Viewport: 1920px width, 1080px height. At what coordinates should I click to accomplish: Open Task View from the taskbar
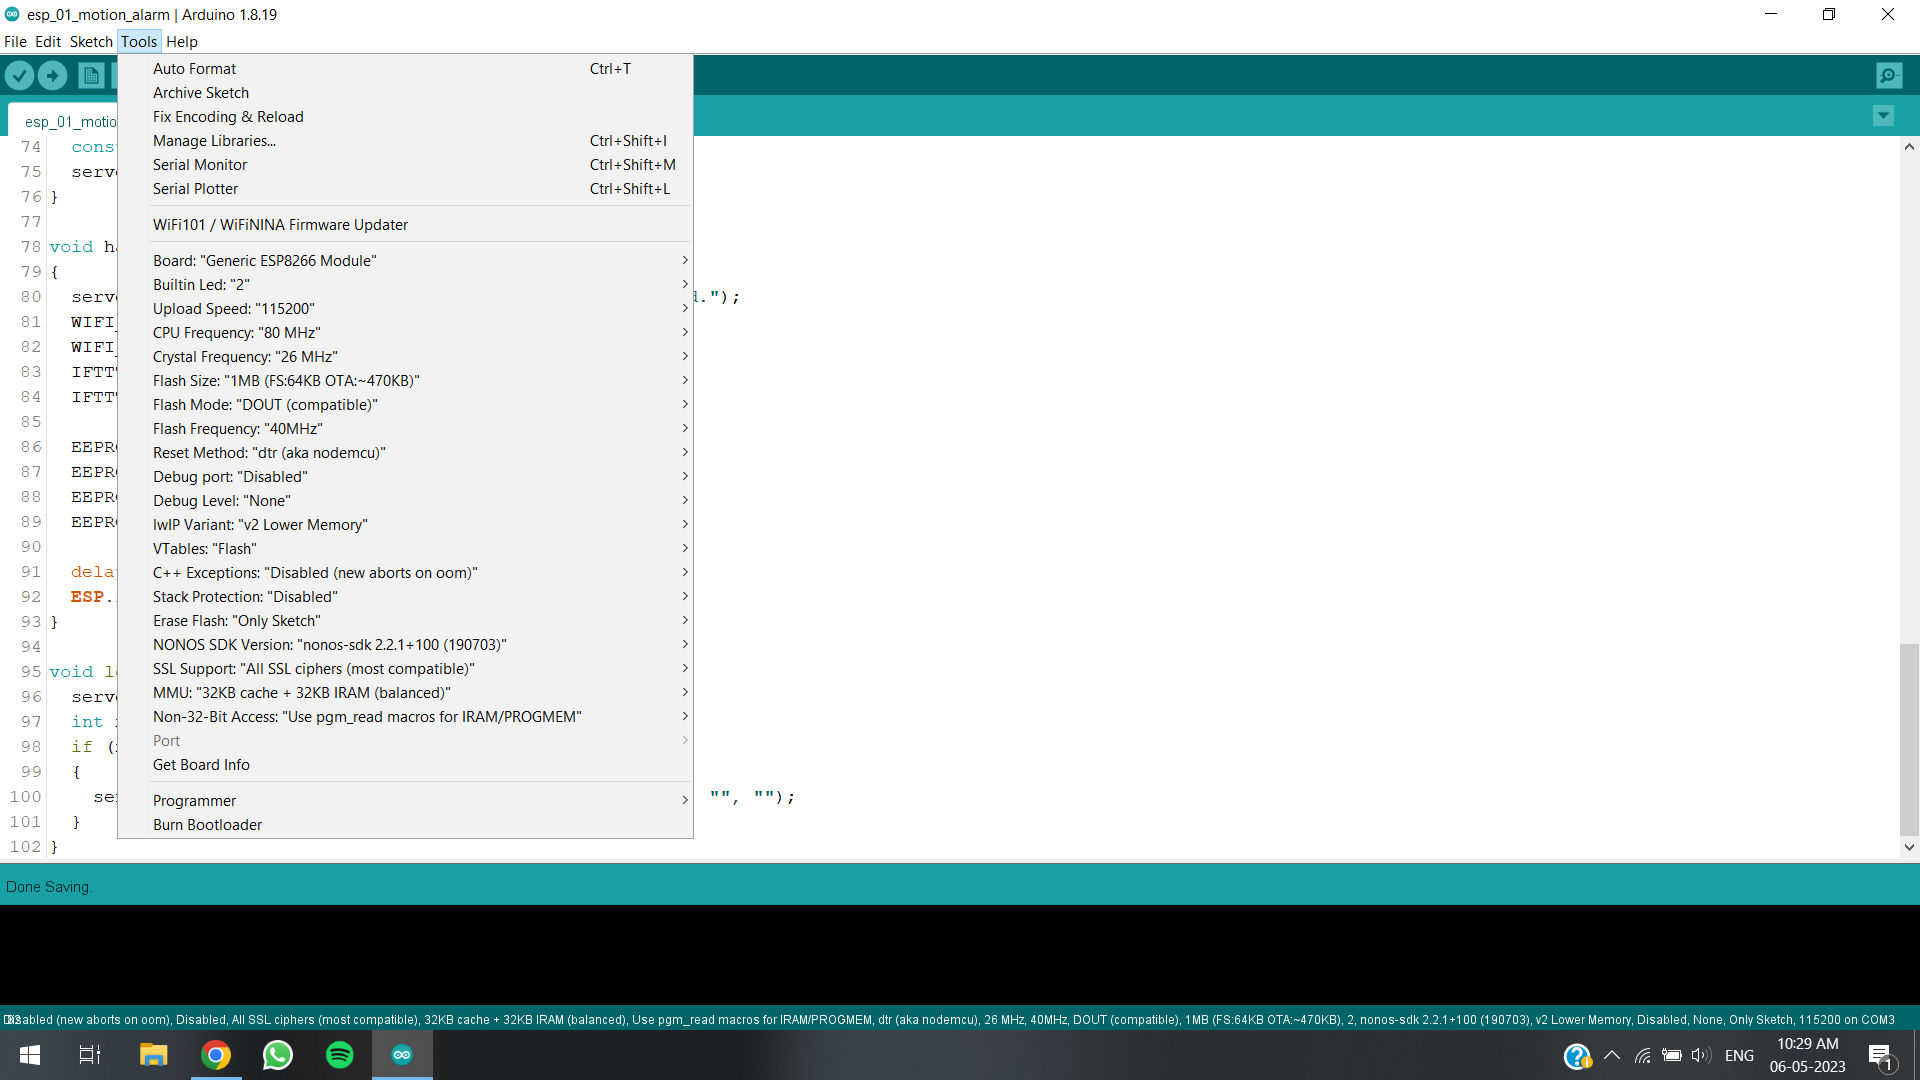88,1054
